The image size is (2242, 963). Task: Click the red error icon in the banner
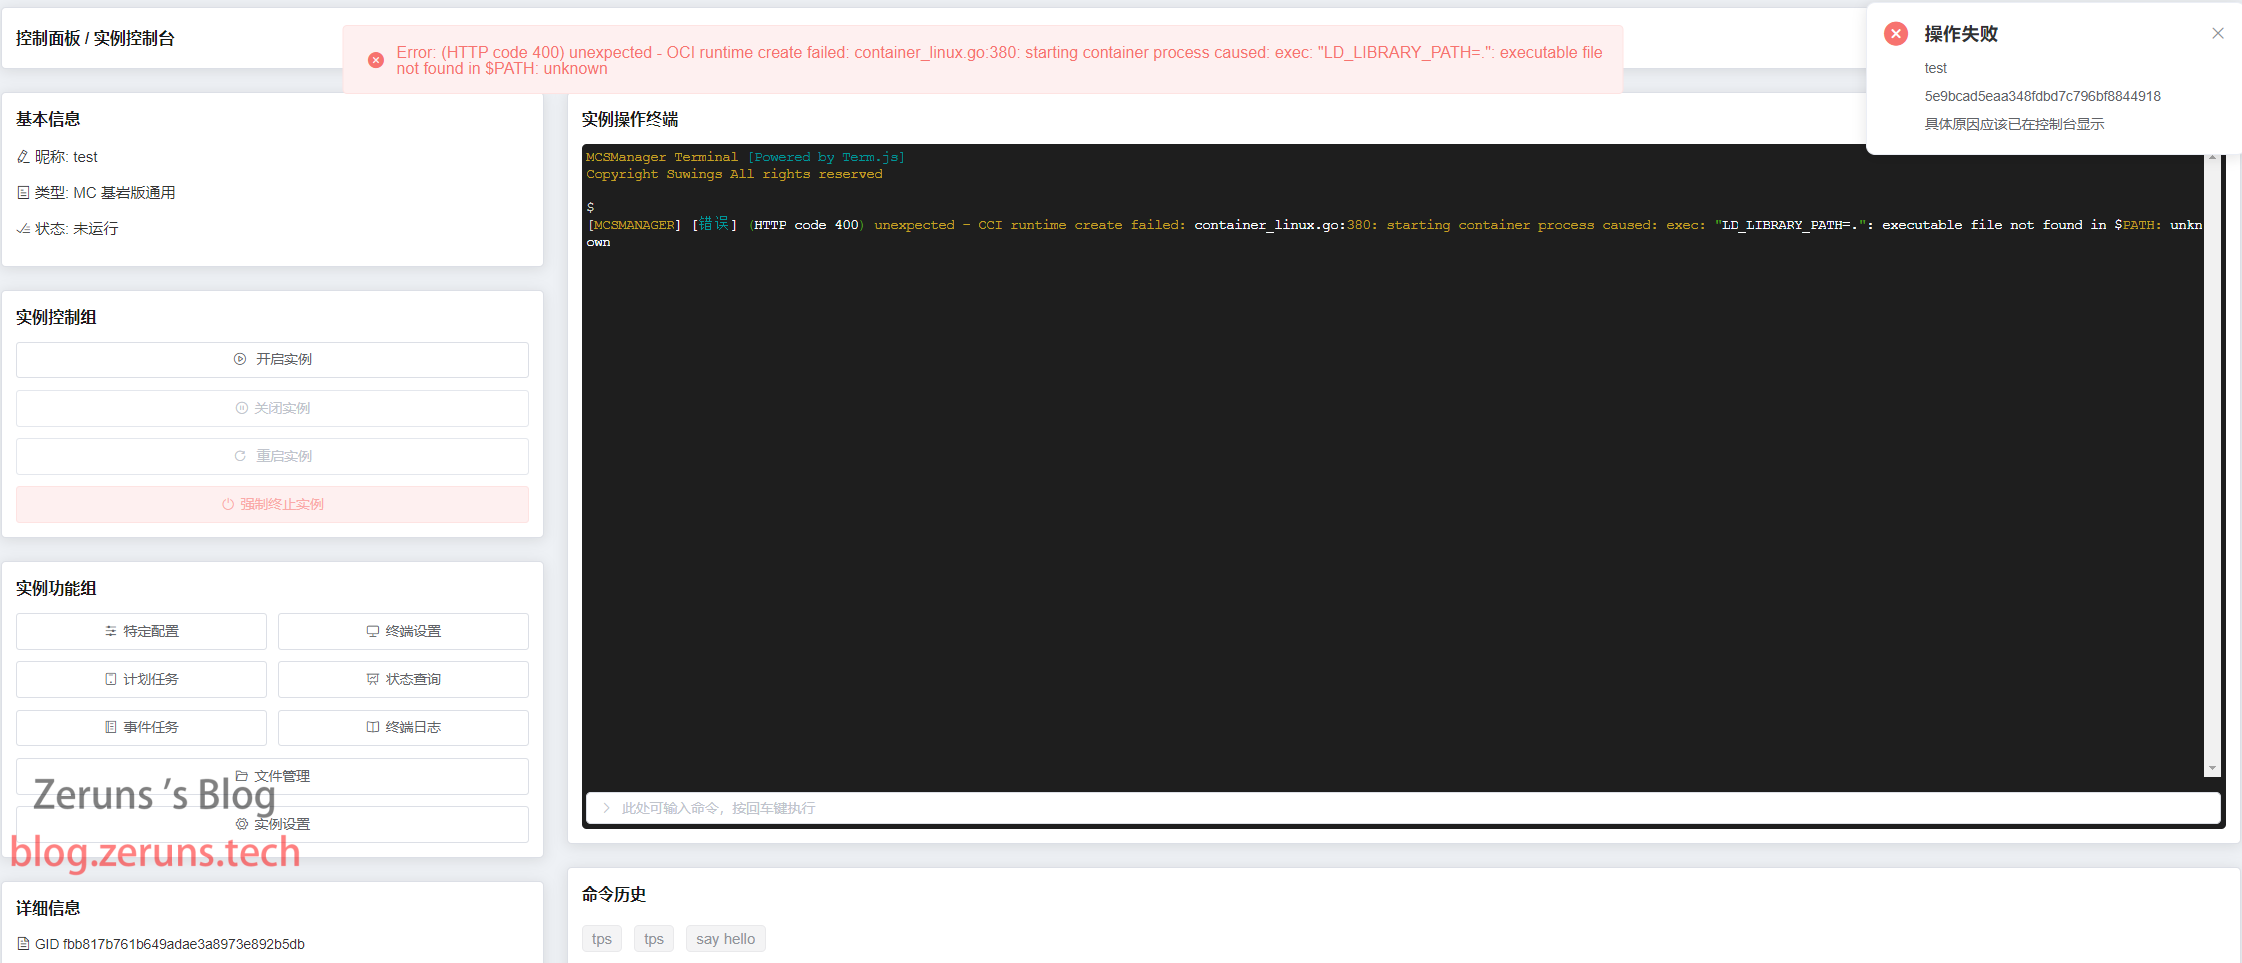coord(376,60)
